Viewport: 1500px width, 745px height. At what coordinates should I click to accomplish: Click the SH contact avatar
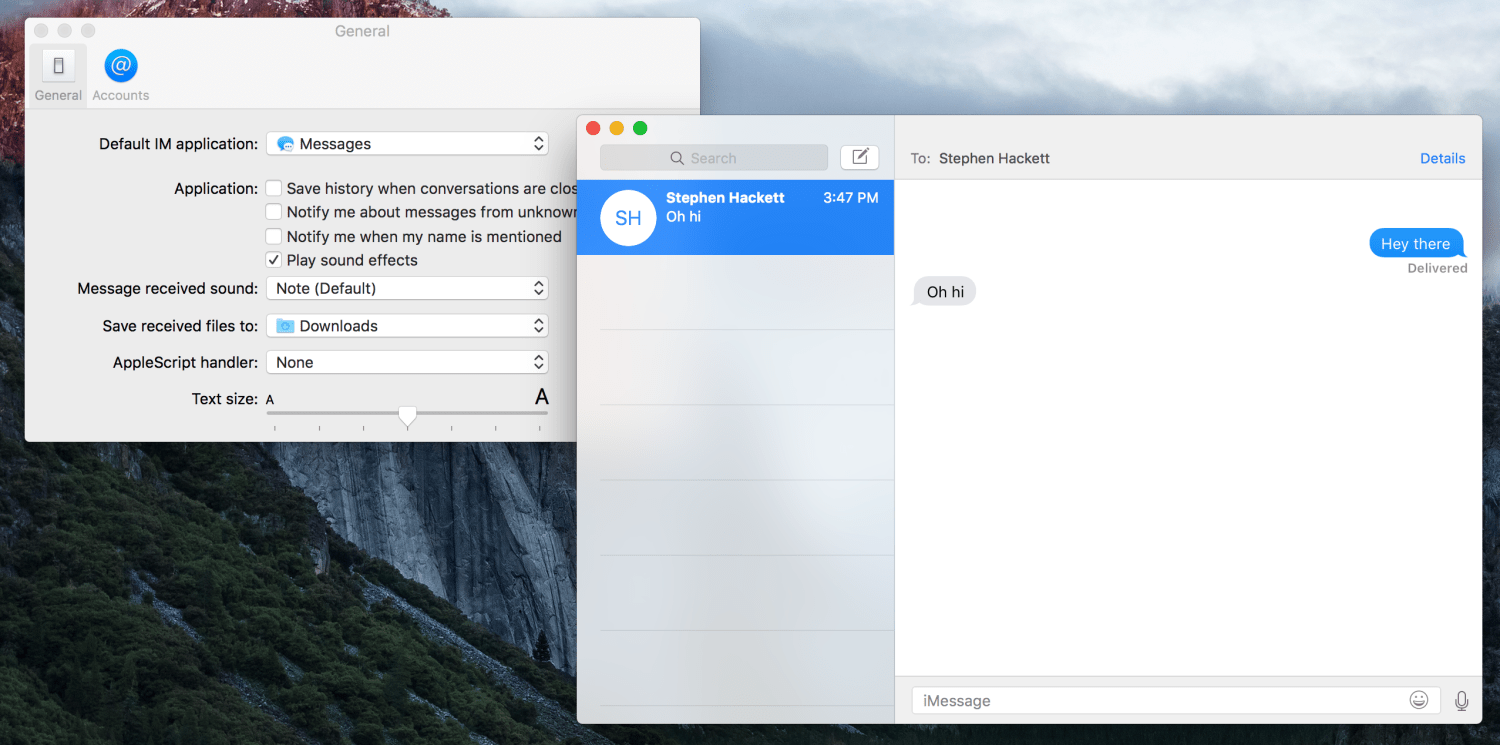(628, 217)
